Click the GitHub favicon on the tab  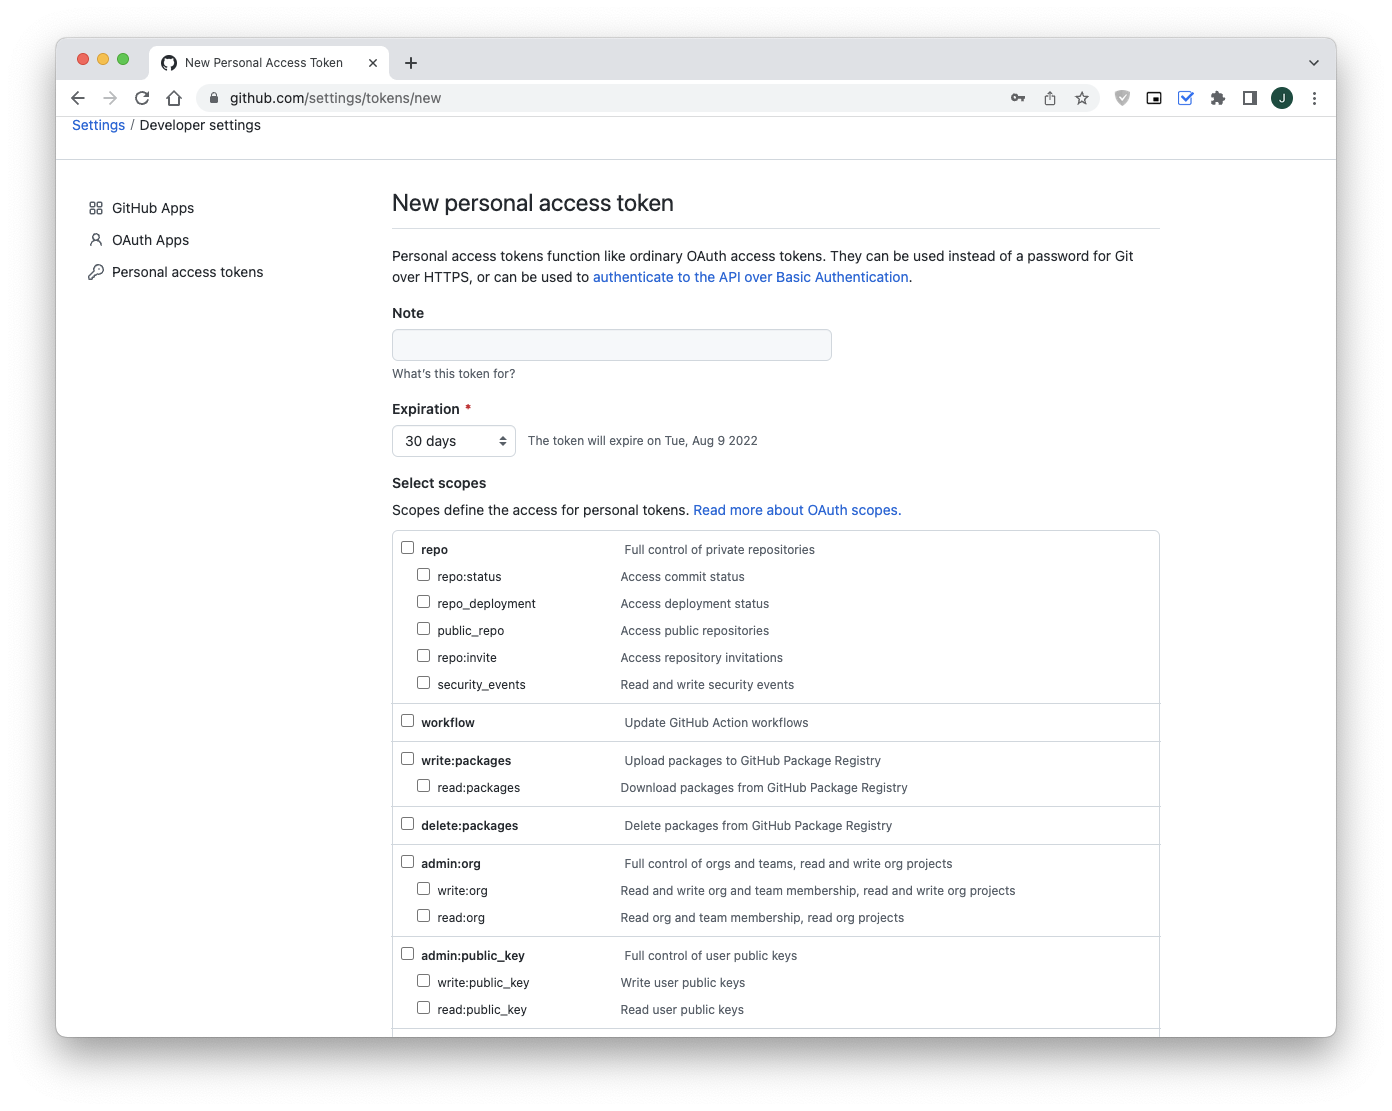click(x=169, y=63)
